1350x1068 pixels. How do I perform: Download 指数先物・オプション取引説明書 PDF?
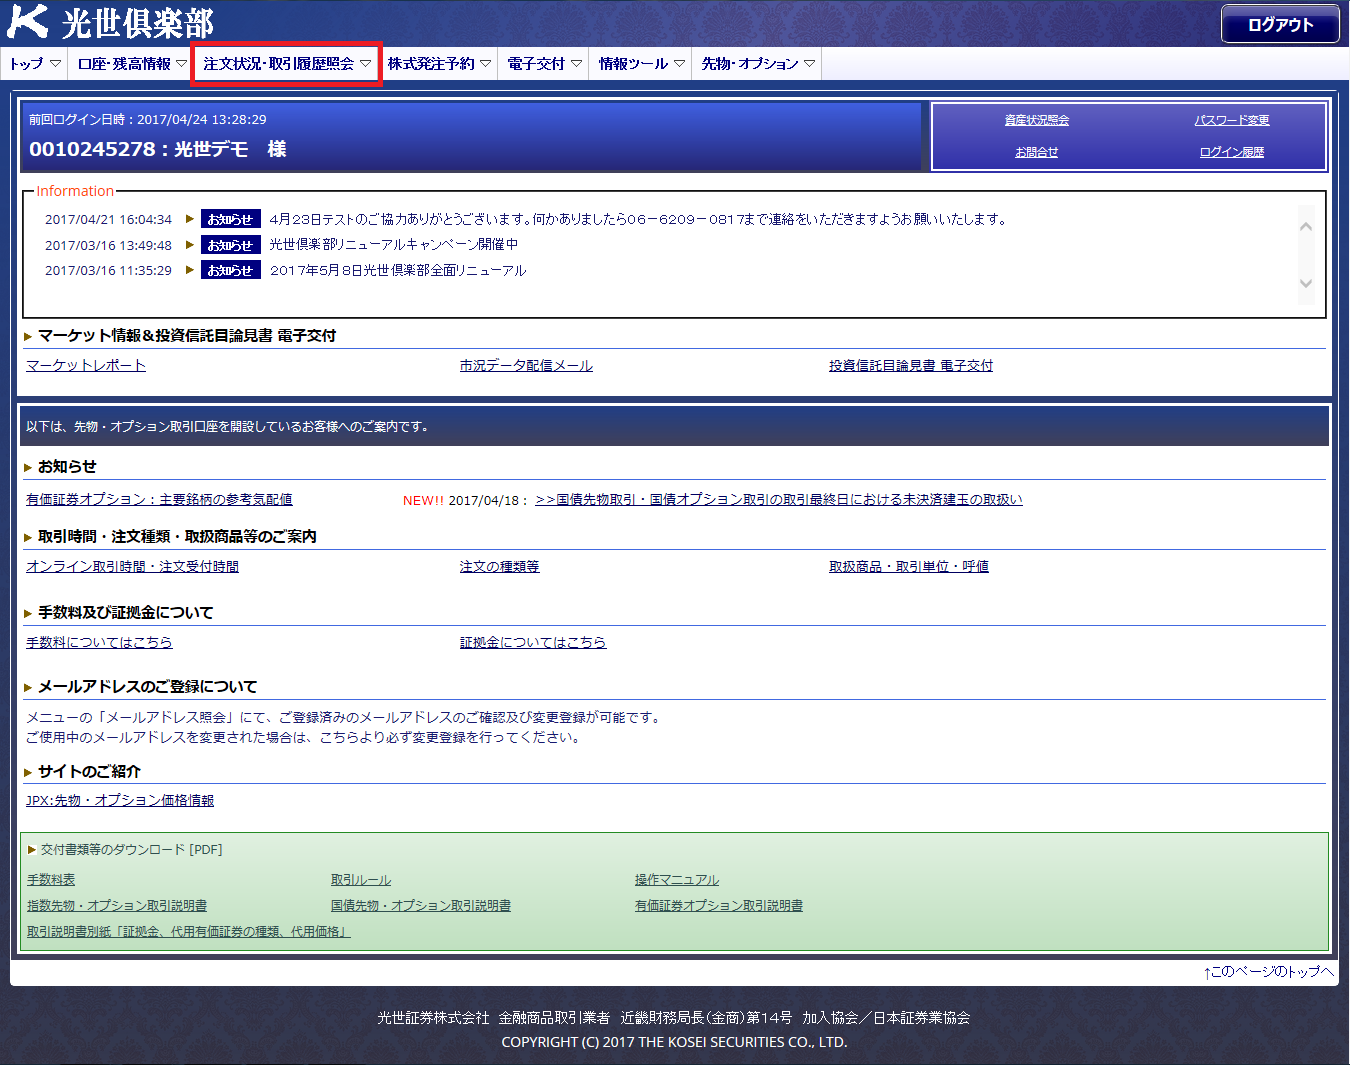(117, 906)
